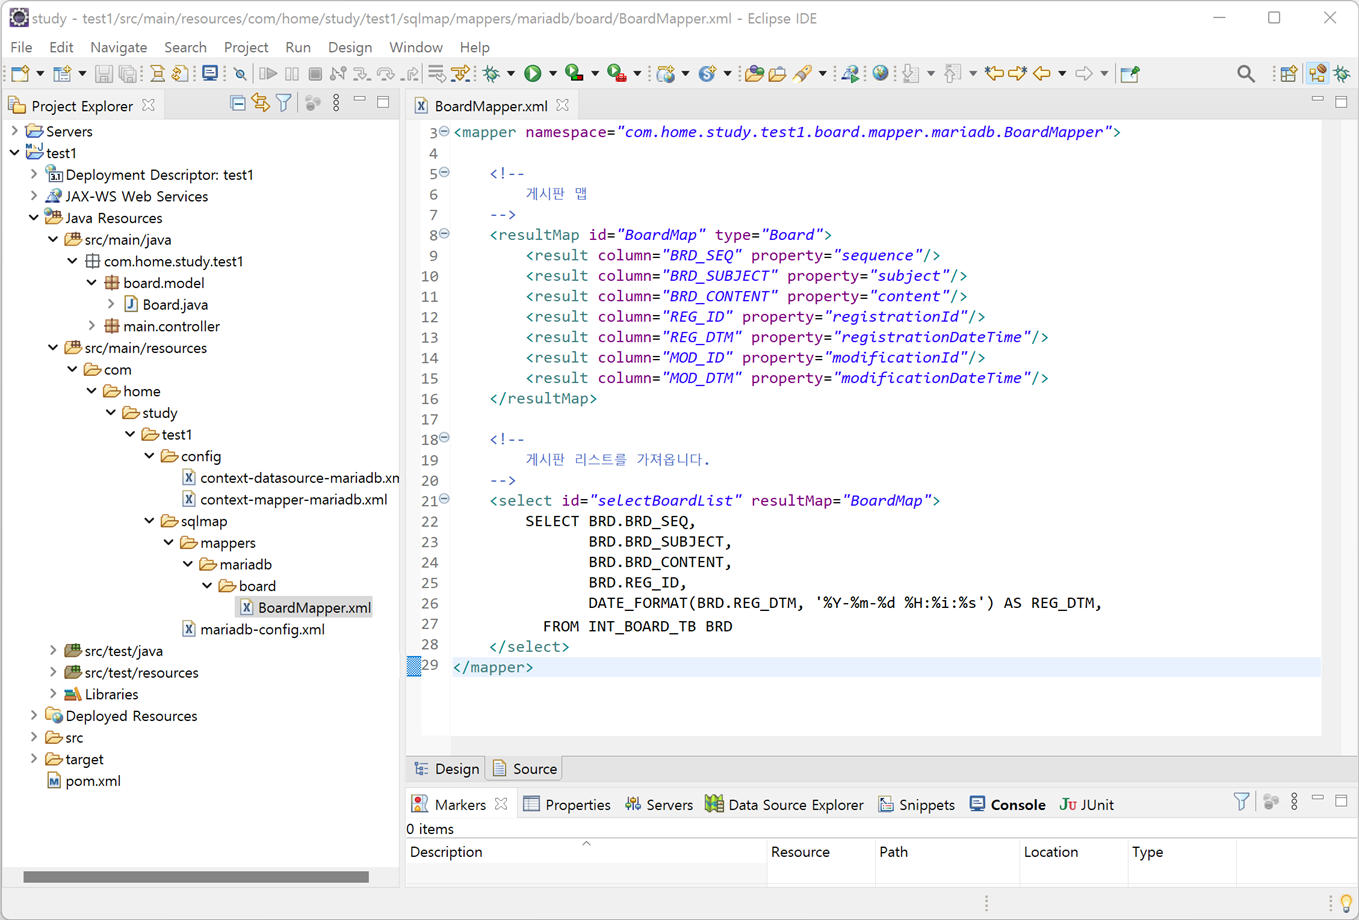The image size is (1359, 920).
Task: Collapse all in Project Explorer
Action: tap(238, 103)
